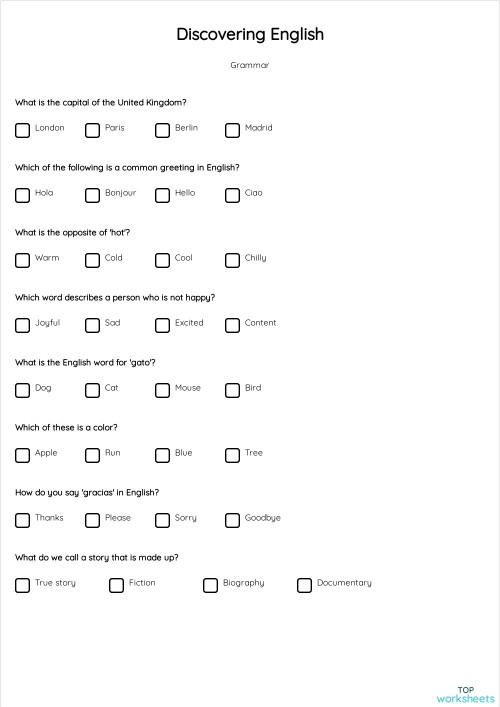The image size is (500, 707).
Task: Mark the Sad option checkbox
Action: point(92,325)
